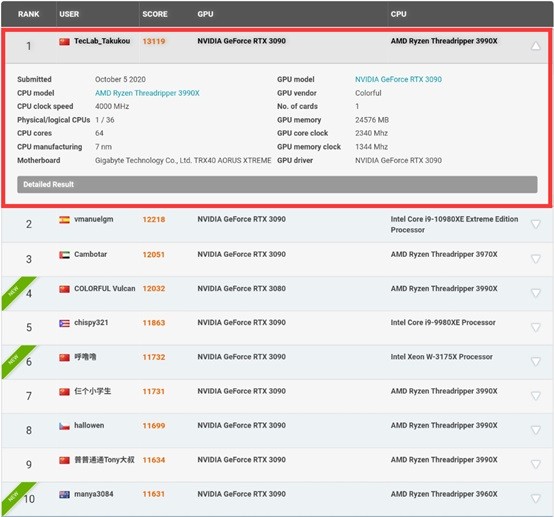Expand the COLORFUL Vulcan row details
554x517 pixels.
click(536, 293)
